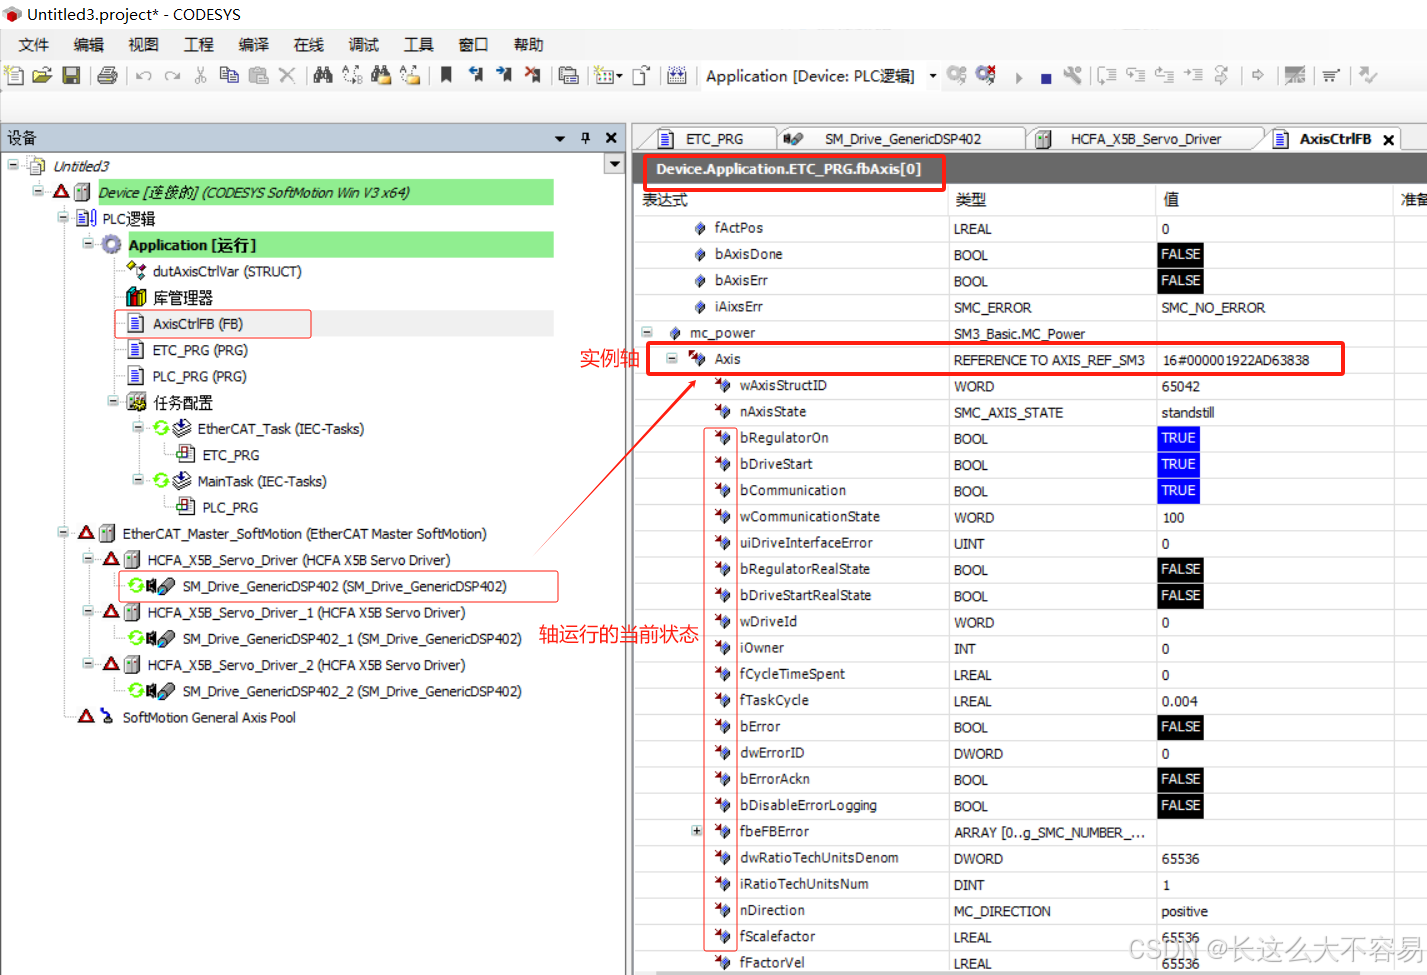Click the Copy icon in toolbar
Image resolution: width=1427 pixels, height=975 pixels.
coord(229,75)
